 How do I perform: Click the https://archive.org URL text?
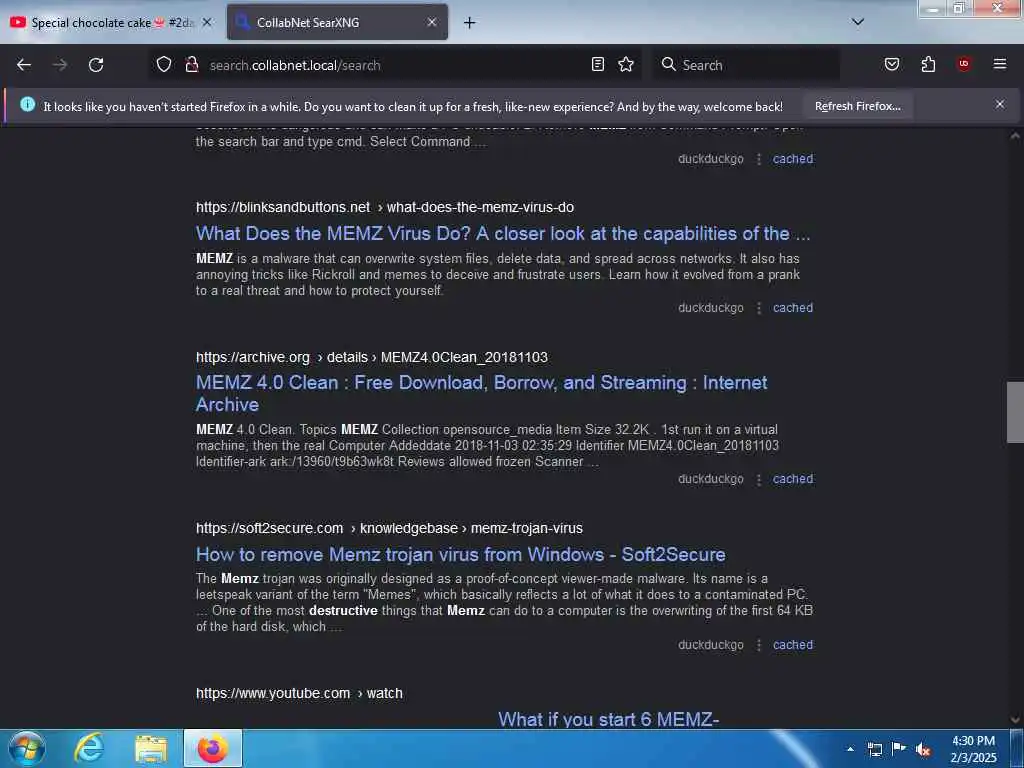tap(253, 357)
